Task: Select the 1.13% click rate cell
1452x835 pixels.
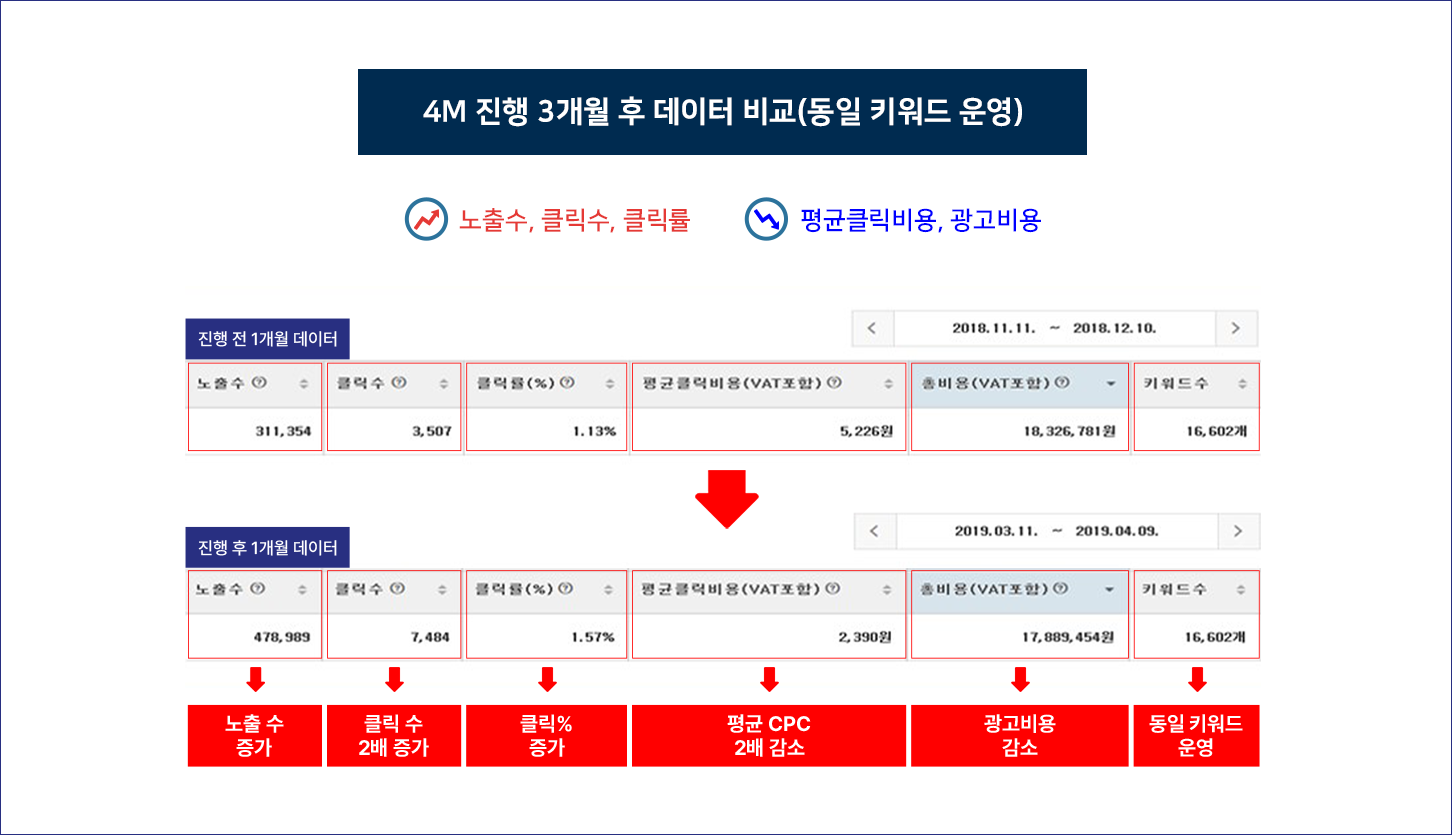Action: tap(547, 431)
